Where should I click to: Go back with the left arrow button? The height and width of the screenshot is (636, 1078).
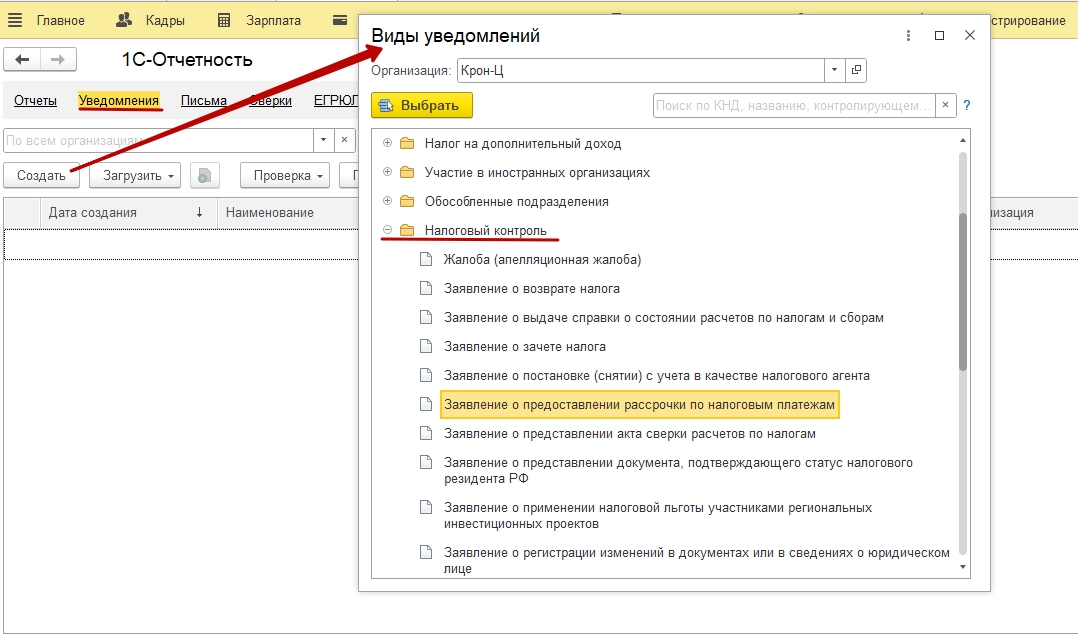(x=22, y=60)
